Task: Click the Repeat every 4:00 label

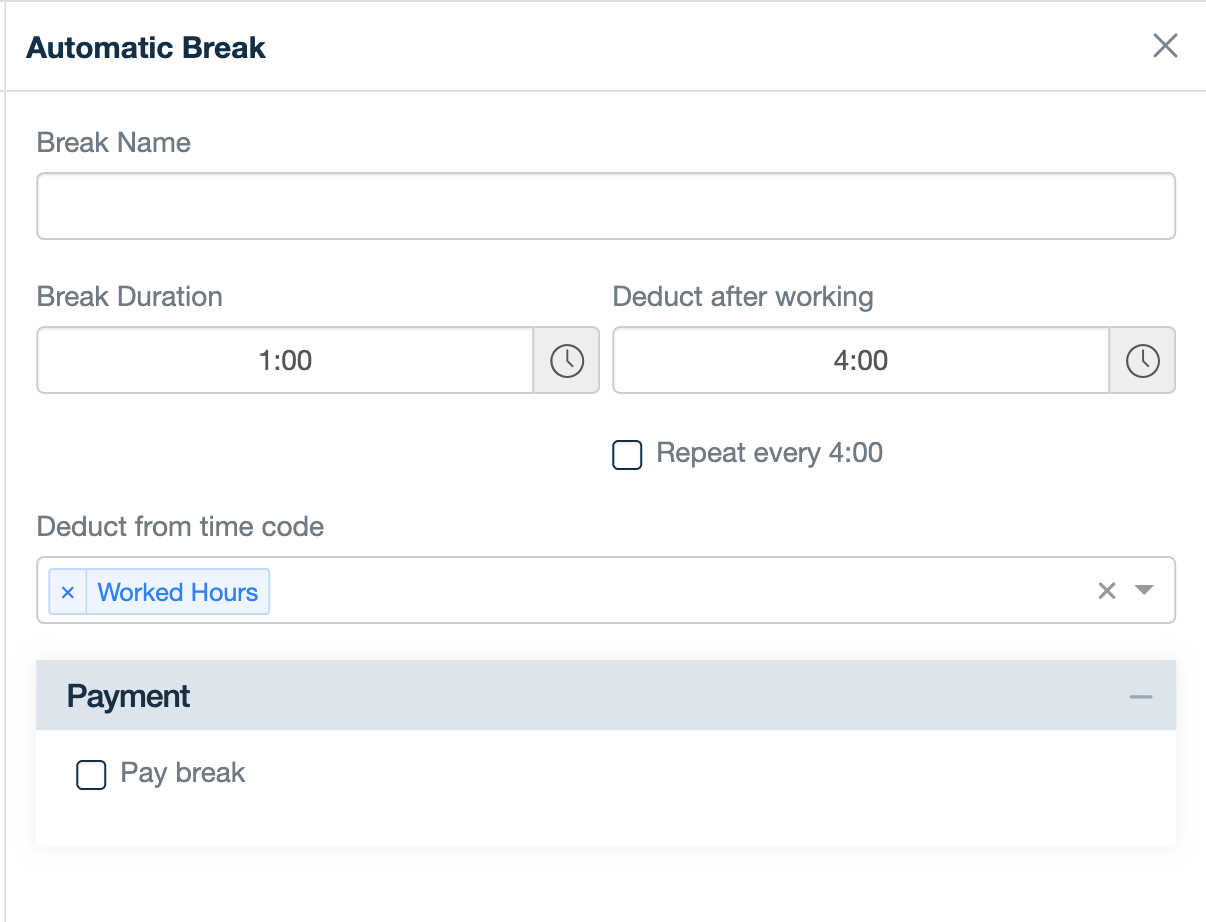Action: click(x=768, y=453)
